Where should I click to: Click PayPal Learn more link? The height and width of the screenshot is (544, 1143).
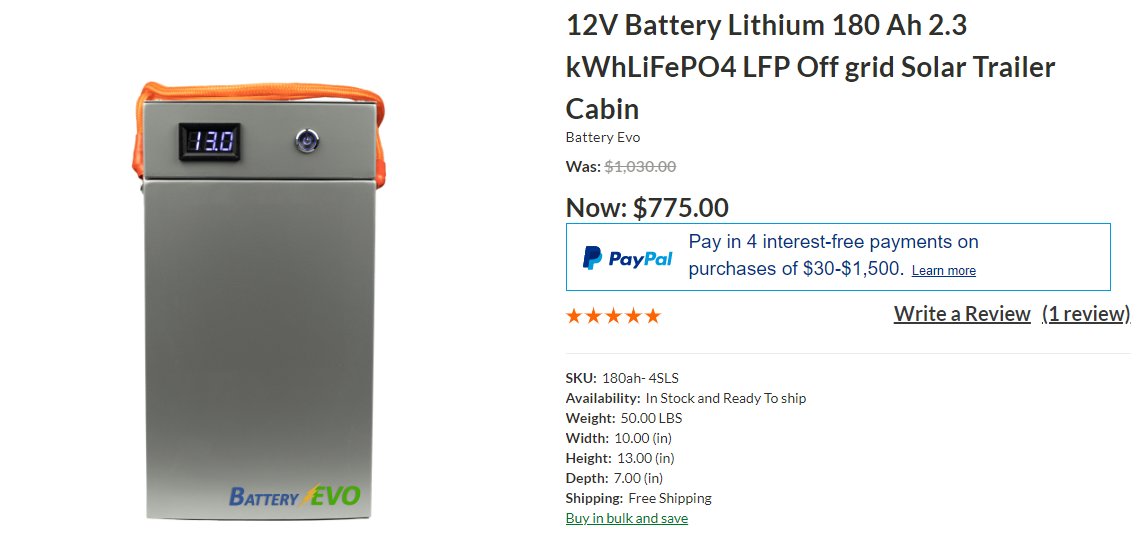click(943, 271)
